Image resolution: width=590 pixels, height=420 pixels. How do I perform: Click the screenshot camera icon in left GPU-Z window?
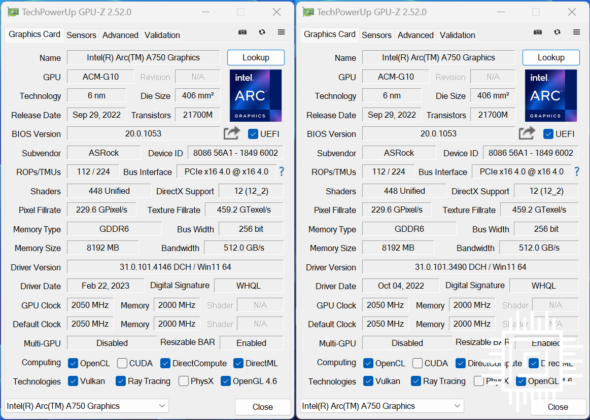tap(242, 32)
